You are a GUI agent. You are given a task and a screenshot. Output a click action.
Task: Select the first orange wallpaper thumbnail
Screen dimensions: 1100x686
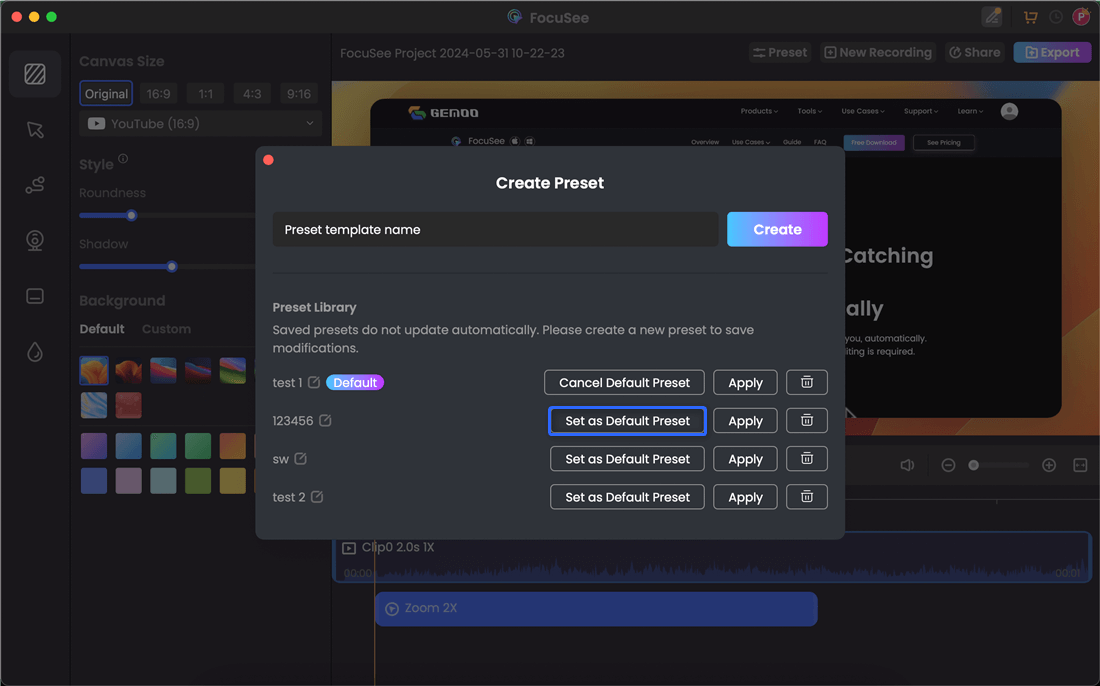(94, 370)
